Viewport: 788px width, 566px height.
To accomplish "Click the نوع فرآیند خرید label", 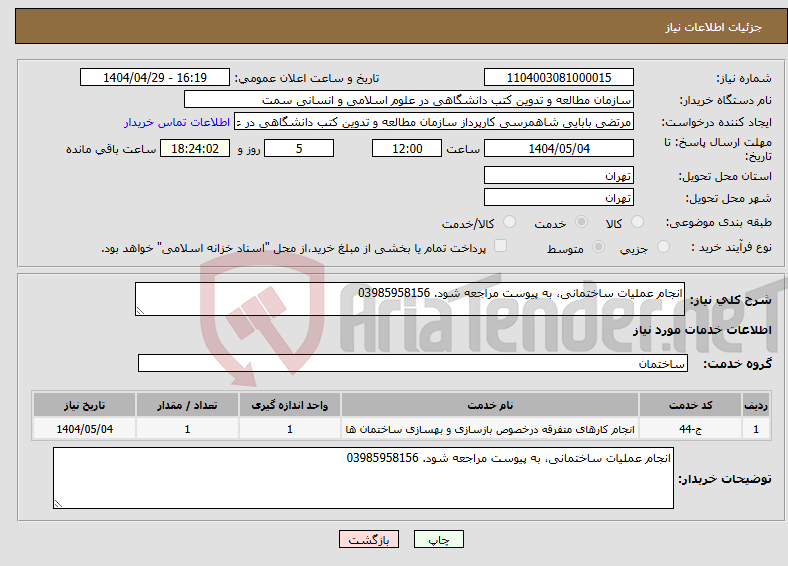I will [731, 247].
